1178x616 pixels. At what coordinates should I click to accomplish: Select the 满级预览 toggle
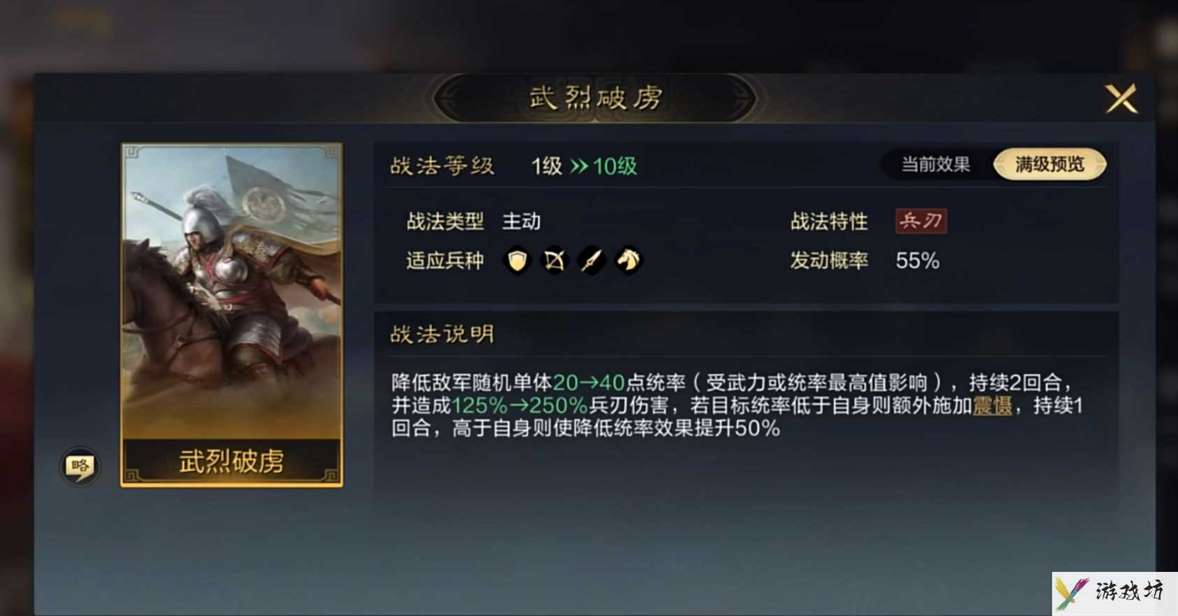1050,165
